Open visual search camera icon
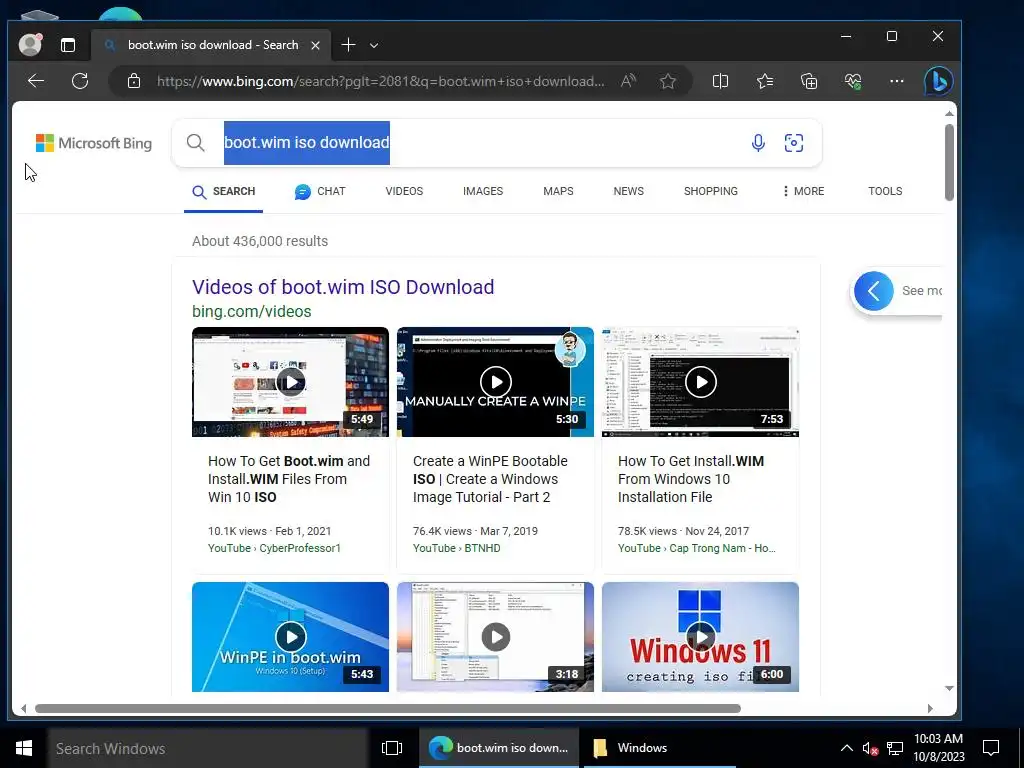1024x768 pixels. pos(793,142)
